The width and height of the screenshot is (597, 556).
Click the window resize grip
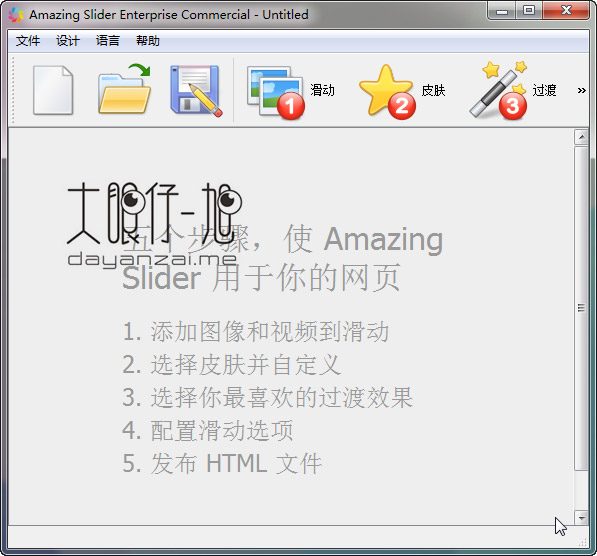pyautogui.click(x=583, y=542)
